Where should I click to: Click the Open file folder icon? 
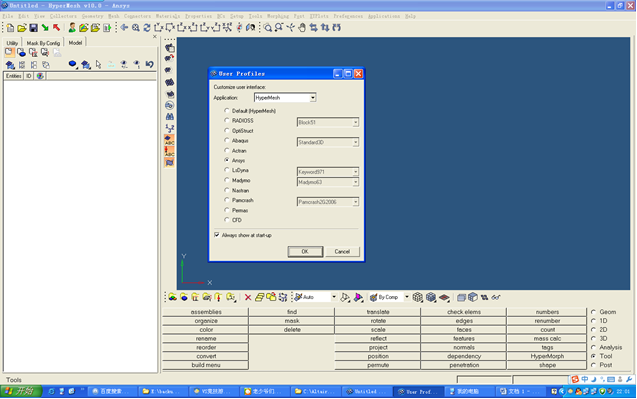click(22, 28)
